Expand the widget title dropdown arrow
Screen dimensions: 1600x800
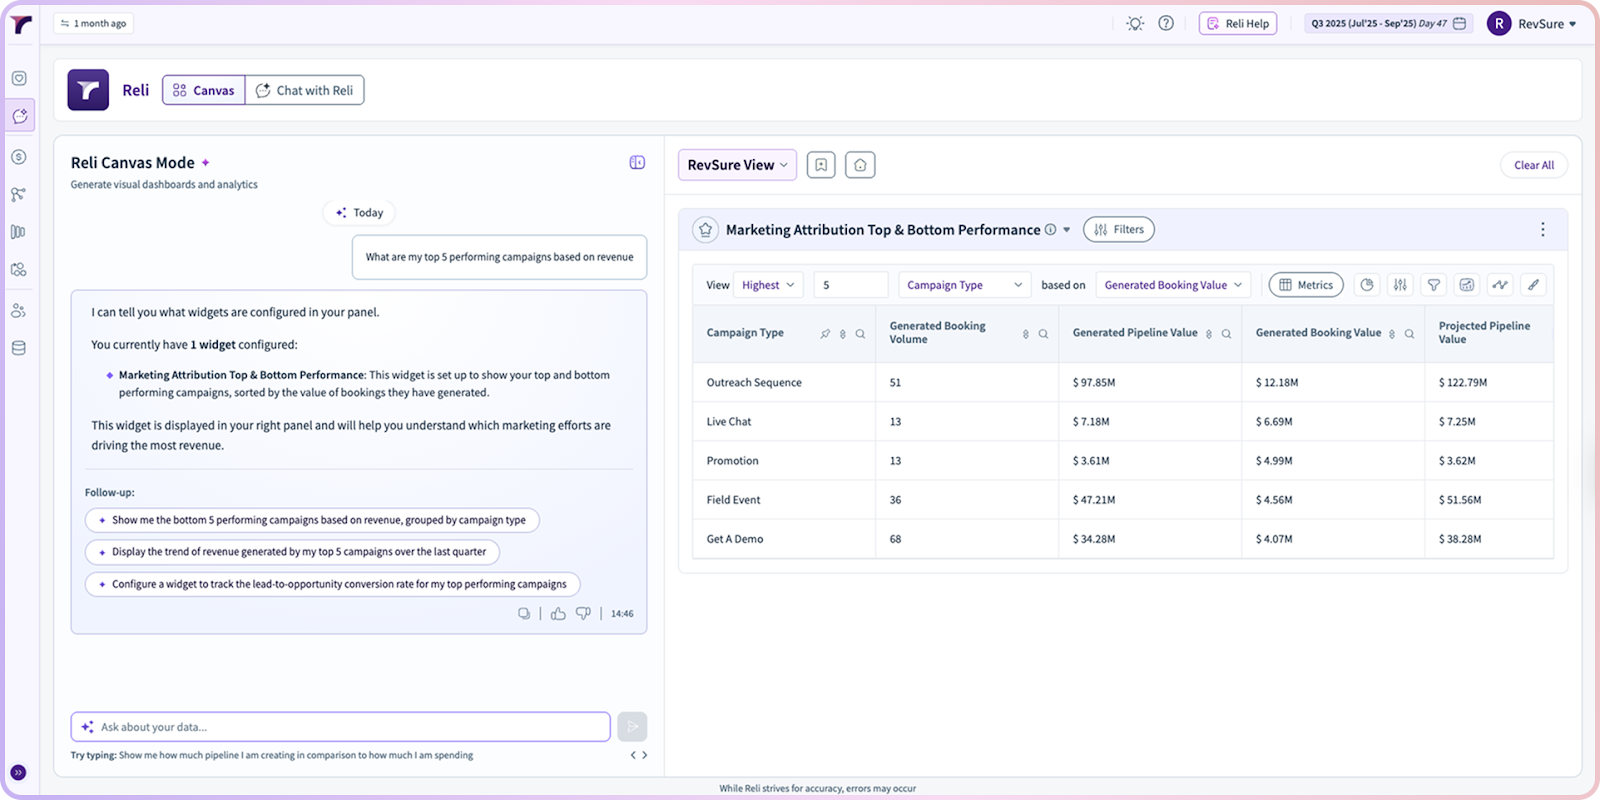pos(1067,230)
